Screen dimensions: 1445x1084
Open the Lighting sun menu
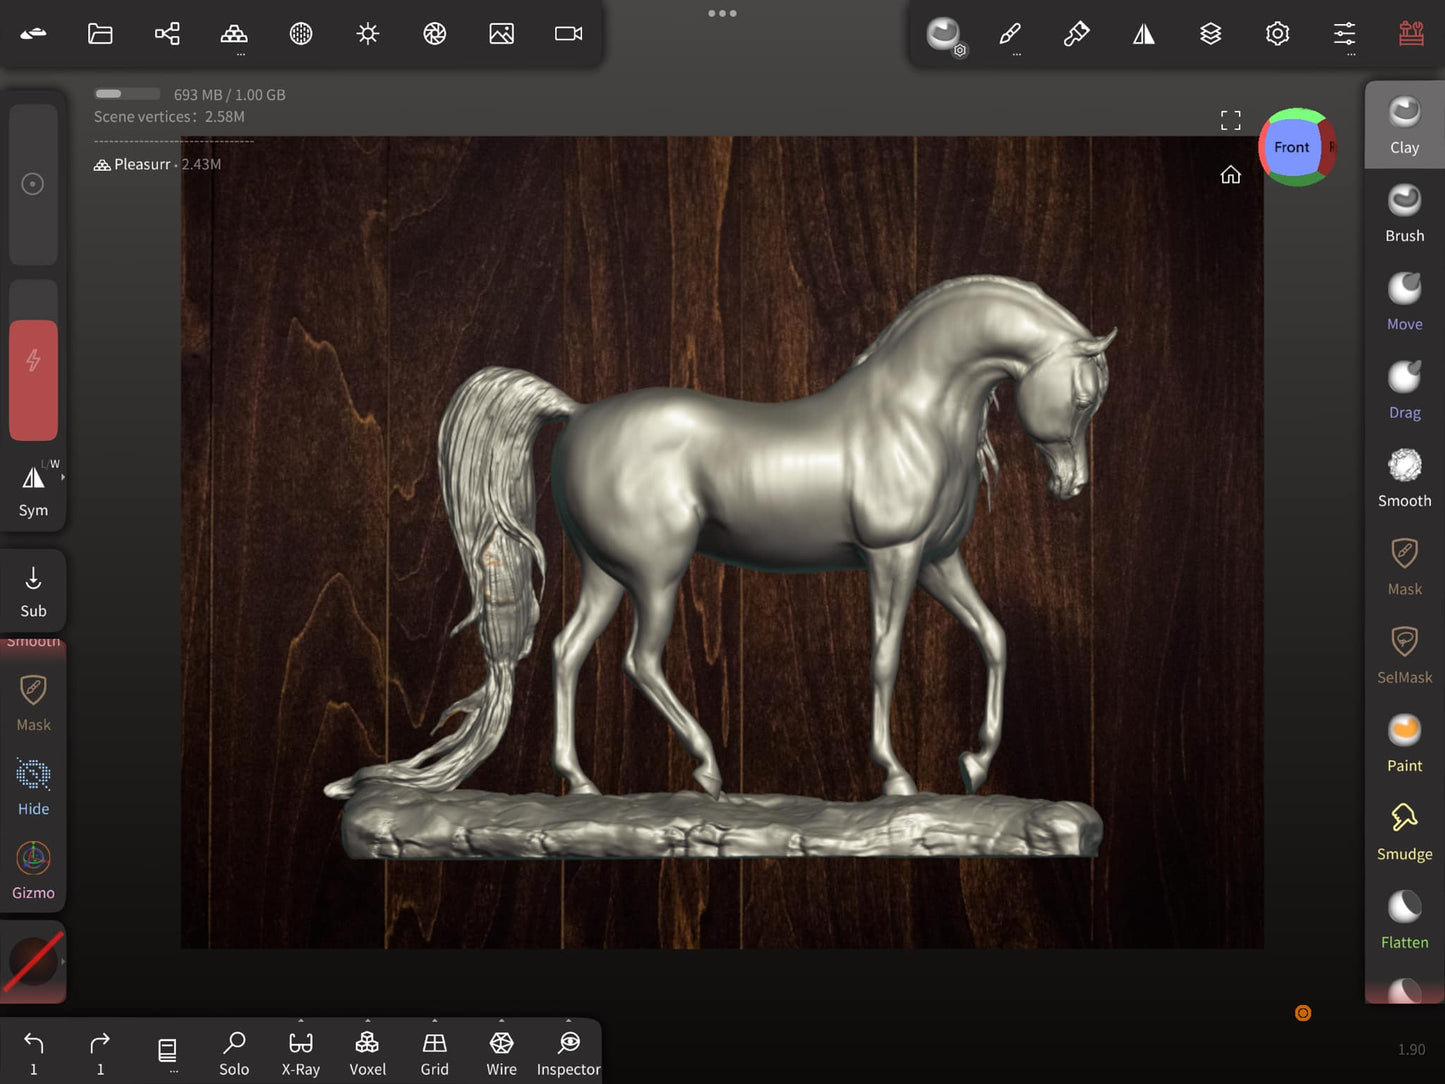[x=368, y=34]
